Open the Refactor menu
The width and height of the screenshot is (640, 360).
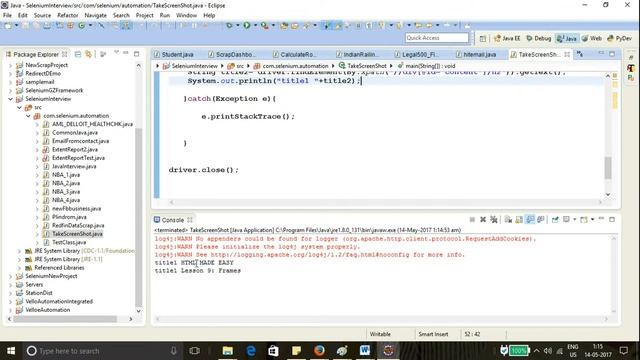tap(67, 15)
